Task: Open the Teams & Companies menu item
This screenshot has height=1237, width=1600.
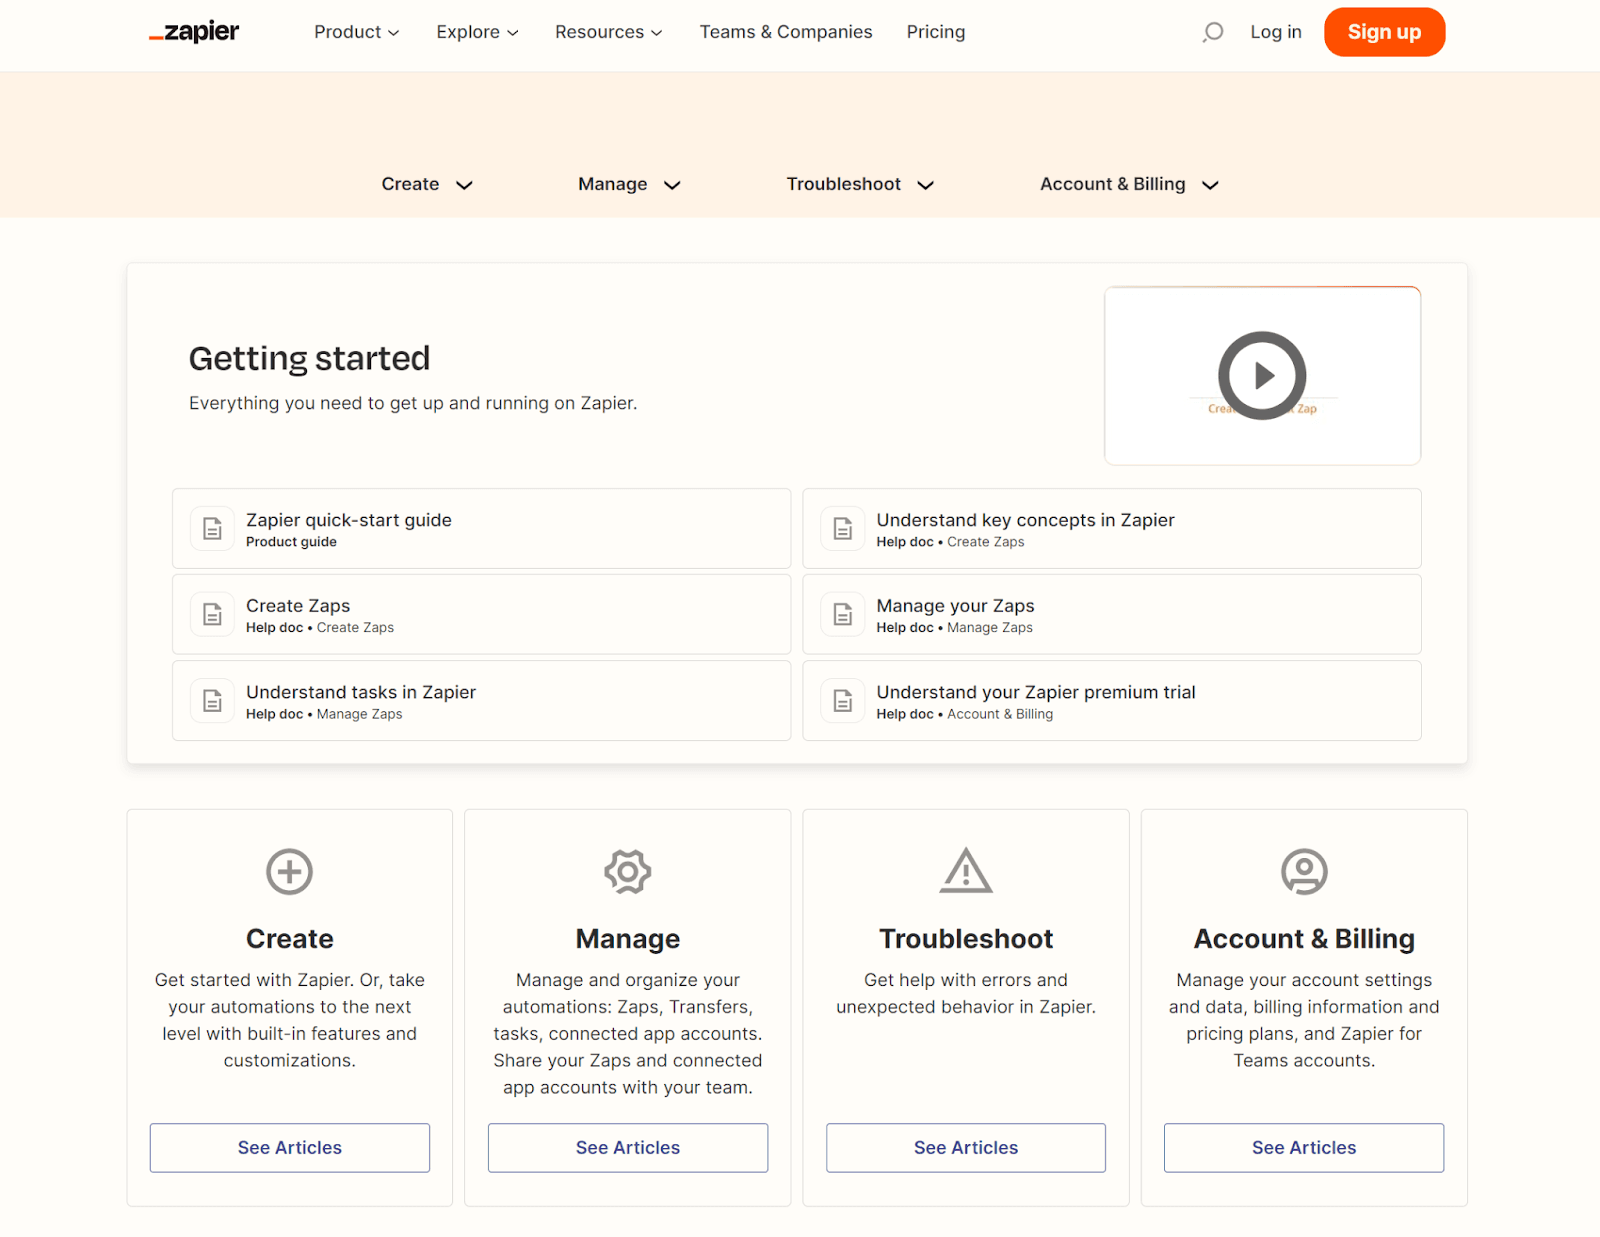Action: click(785, 31)
